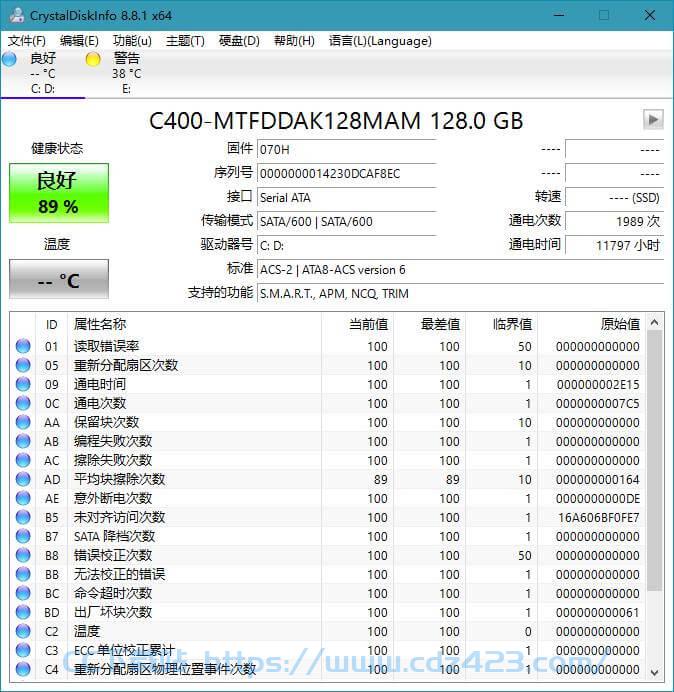Screen dimensions: 674x692
Task: Click the status icon for 0C 通电次数
Action: tap(23, 403)
